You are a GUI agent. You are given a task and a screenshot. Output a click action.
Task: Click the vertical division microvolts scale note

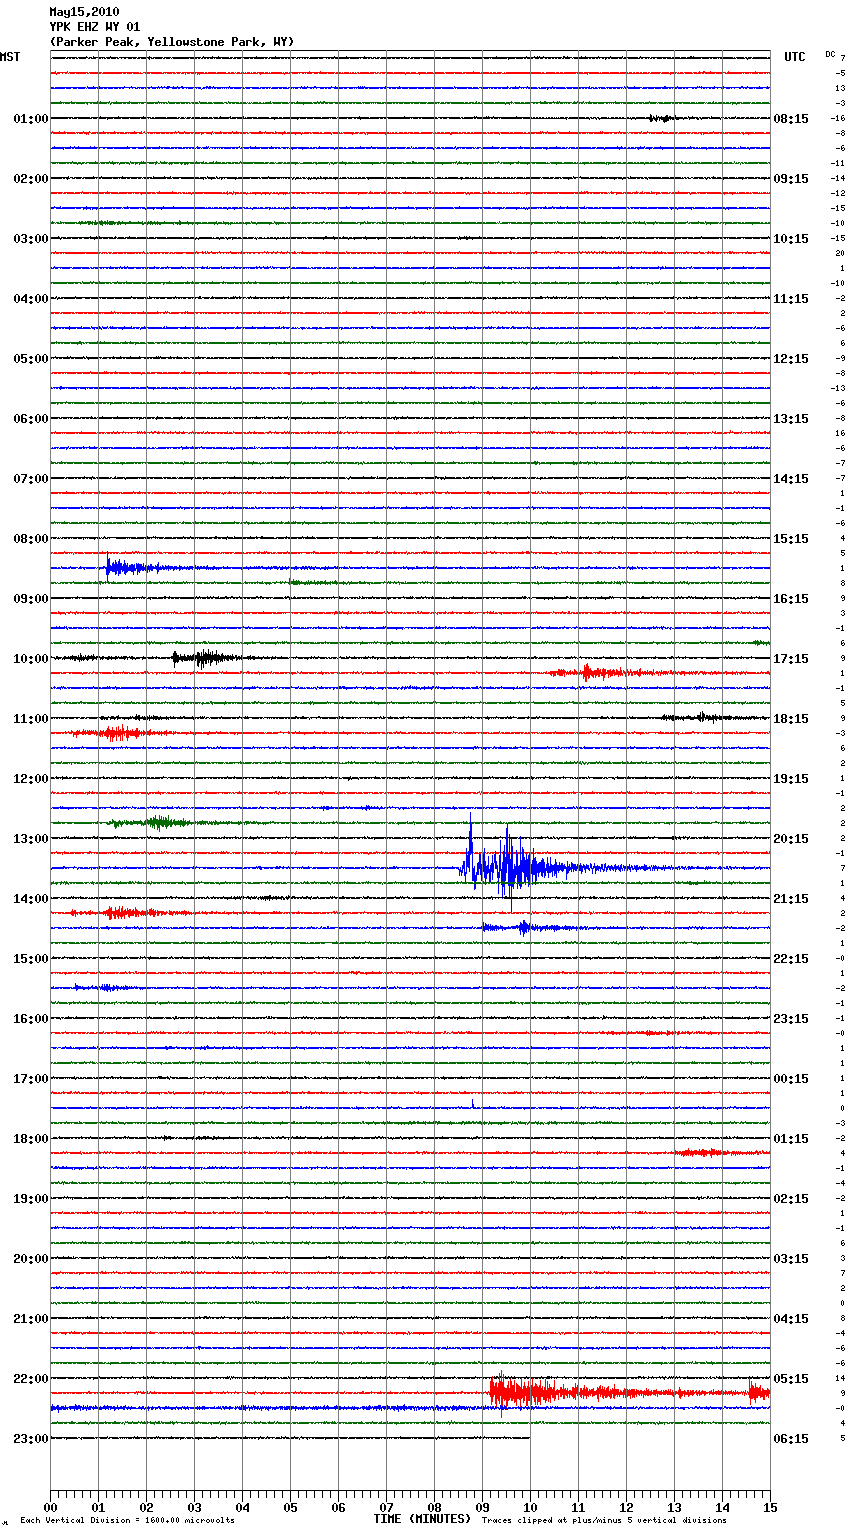pyautogui.click(x=127, y=1521)
